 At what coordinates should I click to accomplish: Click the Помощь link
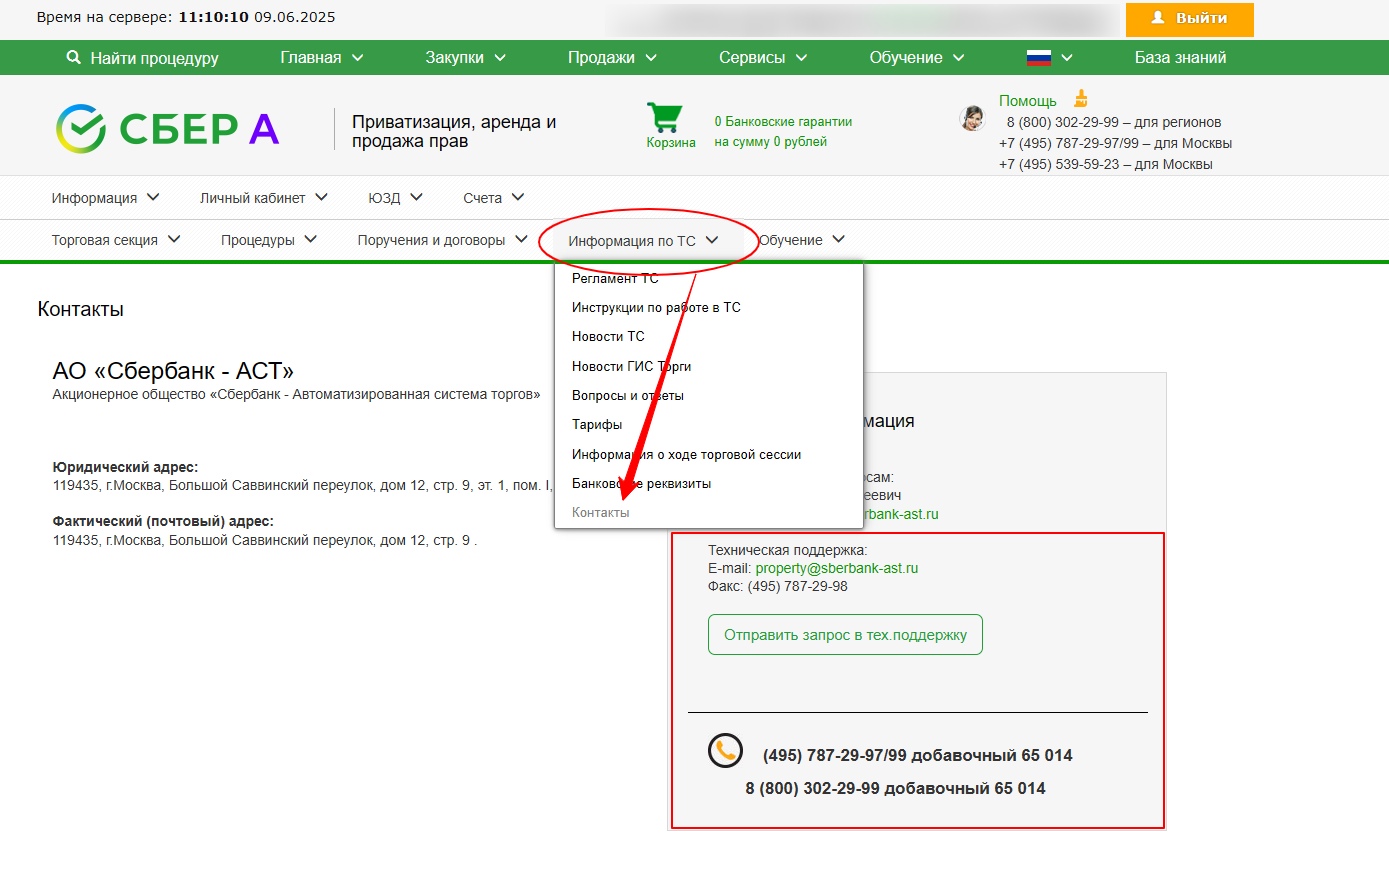click(1027, 100)
